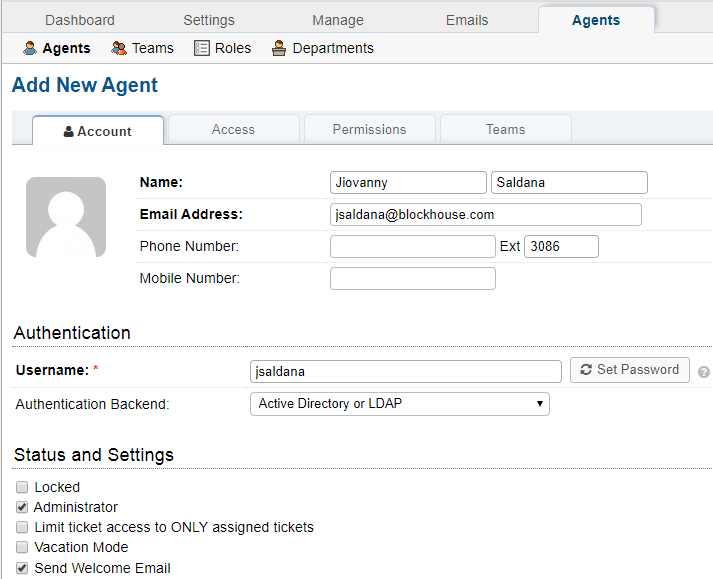713x579 pixels.
Task: Open the Emails main tab
Action: (x=467, y=20)
